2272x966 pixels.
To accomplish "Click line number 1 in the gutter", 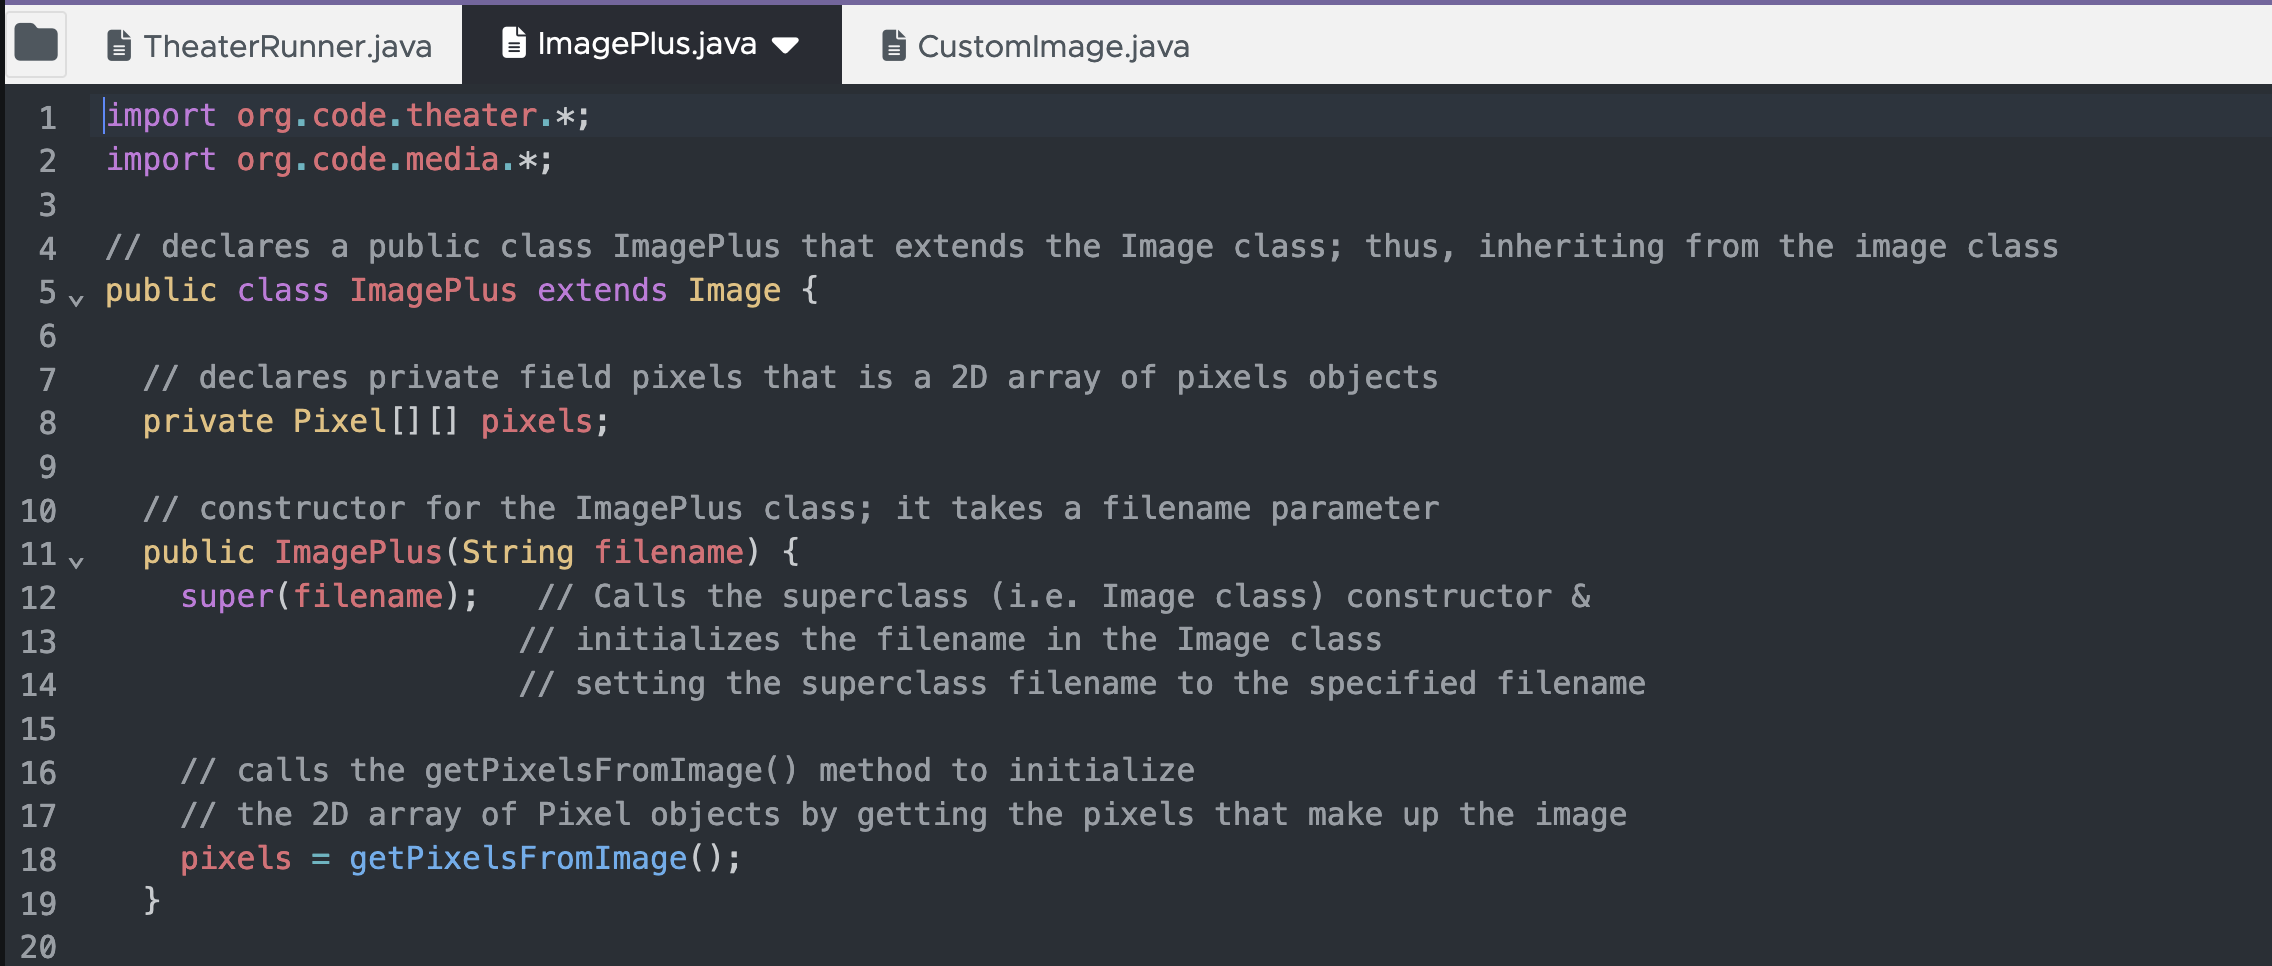I will click(x=47, y=118).
